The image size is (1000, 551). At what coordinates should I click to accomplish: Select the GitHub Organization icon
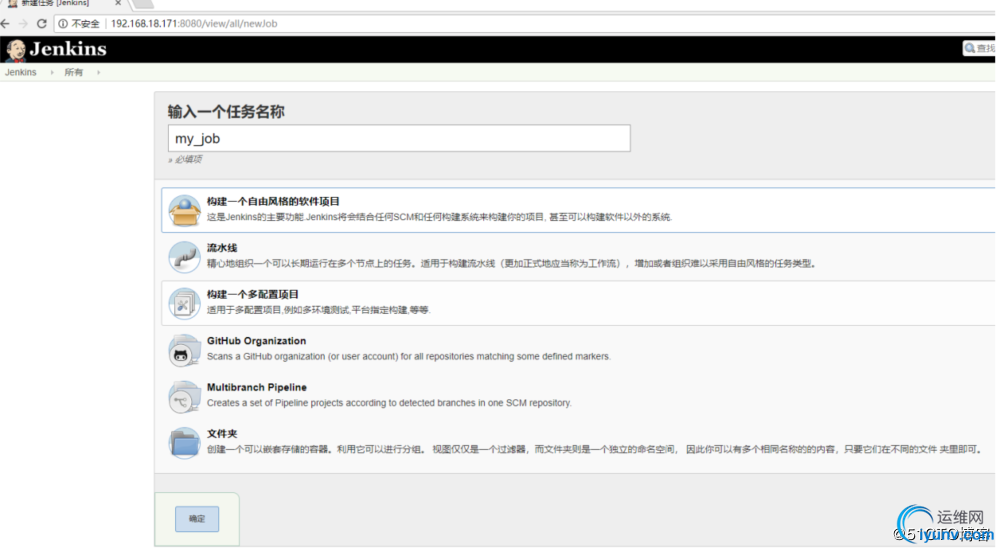click(x=184, y=350)
